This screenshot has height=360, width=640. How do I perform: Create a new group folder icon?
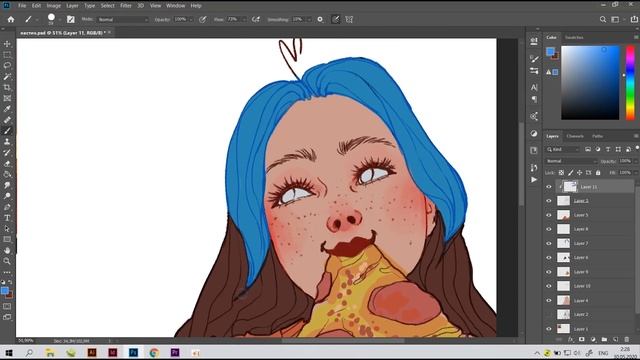click(604, 339)
